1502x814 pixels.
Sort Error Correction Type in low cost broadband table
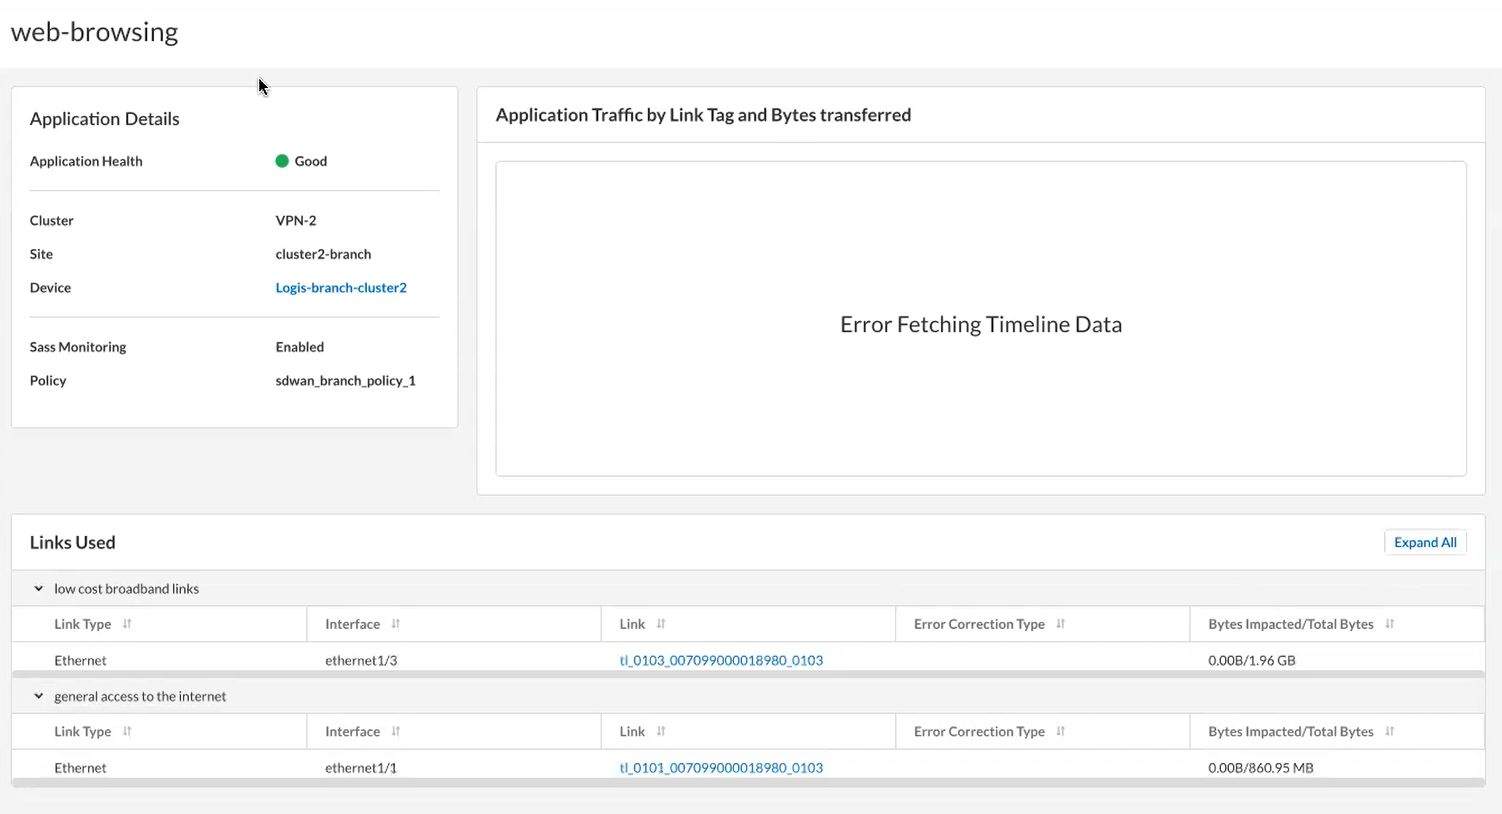coord(1061,624)
